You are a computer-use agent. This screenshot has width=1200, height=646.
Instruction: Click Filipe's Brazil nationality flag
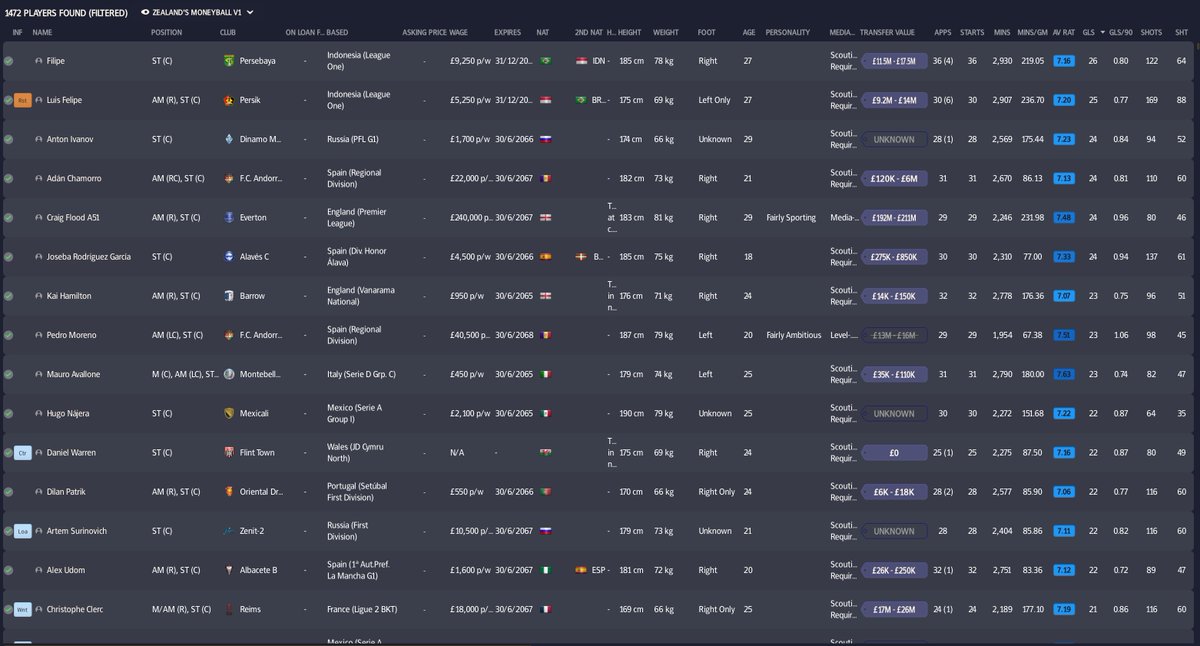point(545,61)
